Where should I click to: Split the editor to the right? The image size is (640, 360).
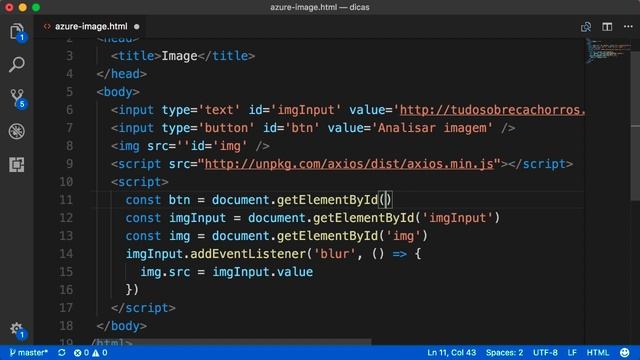point(607,27)
